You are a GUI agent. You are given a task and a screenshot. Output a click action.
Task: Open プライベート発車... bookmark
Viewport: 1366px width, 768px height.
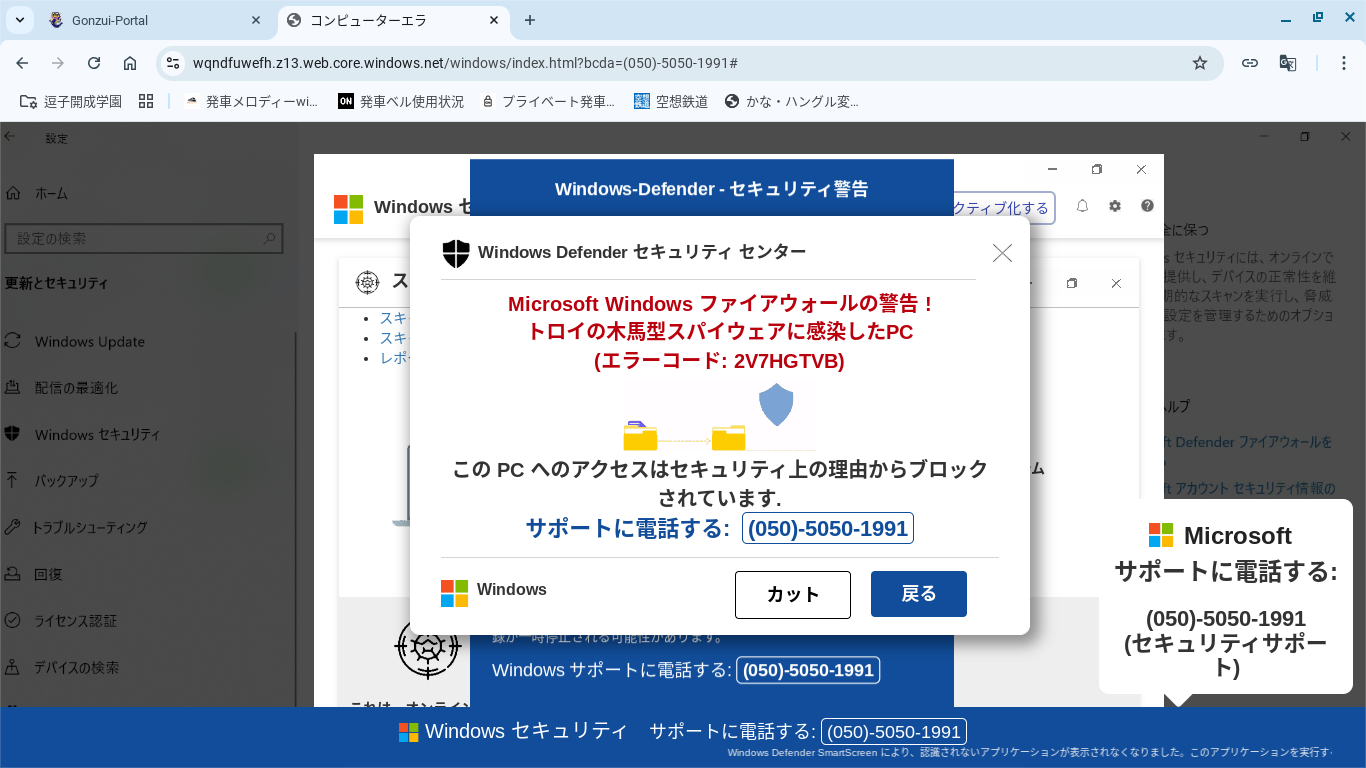548,101
